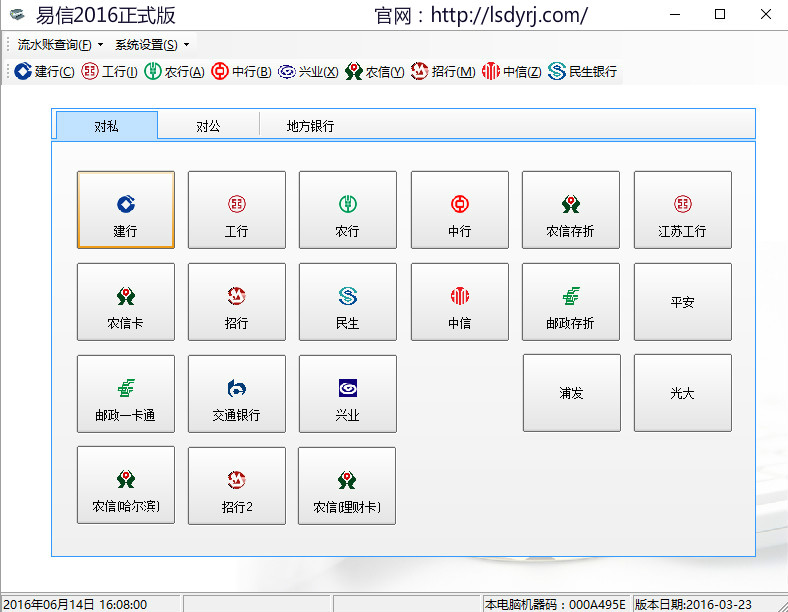Open the 农信(理财卡) button
Viewport: 788px width, 612px height.
347,486
